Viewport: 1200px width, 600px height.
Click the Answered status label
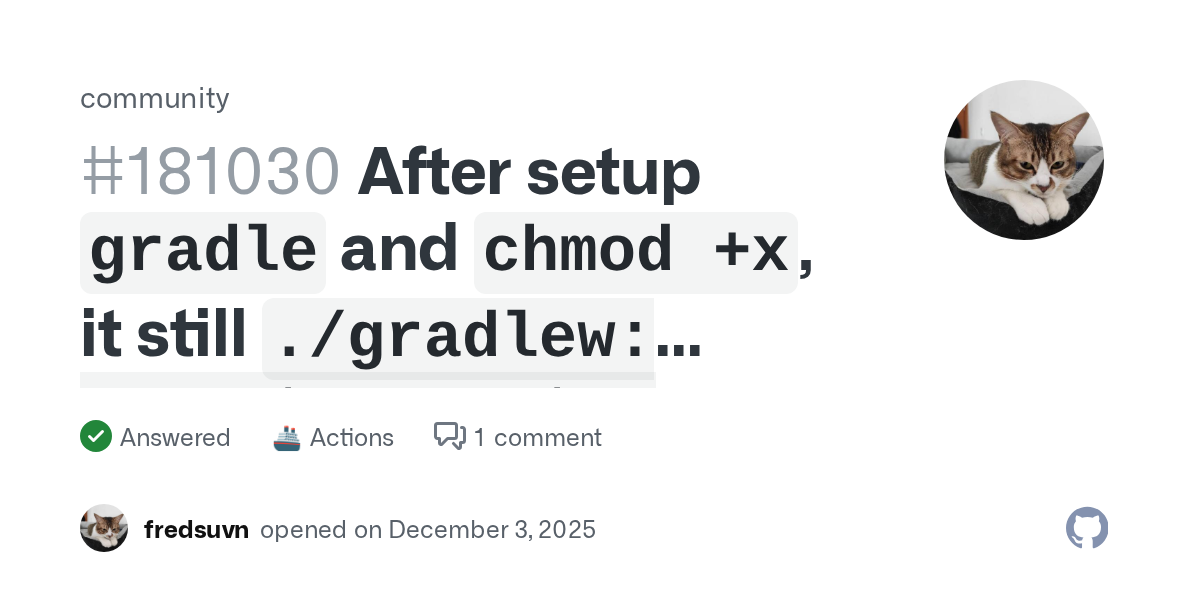(175, 438)
